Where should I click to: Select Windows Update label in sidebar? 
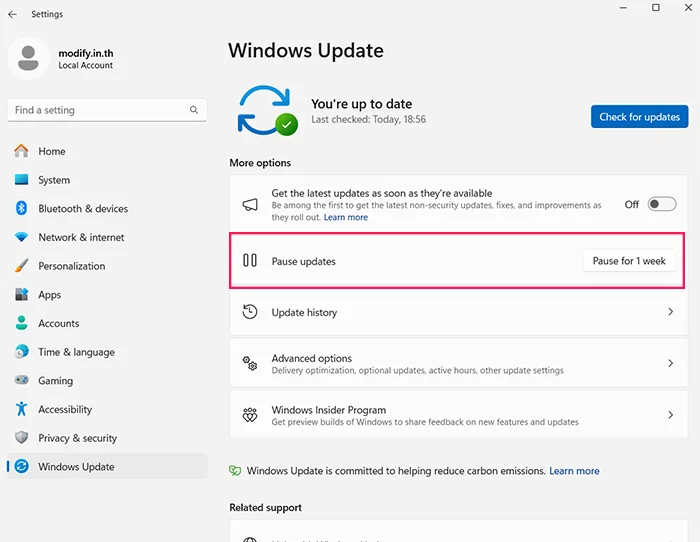pos(76,467)
